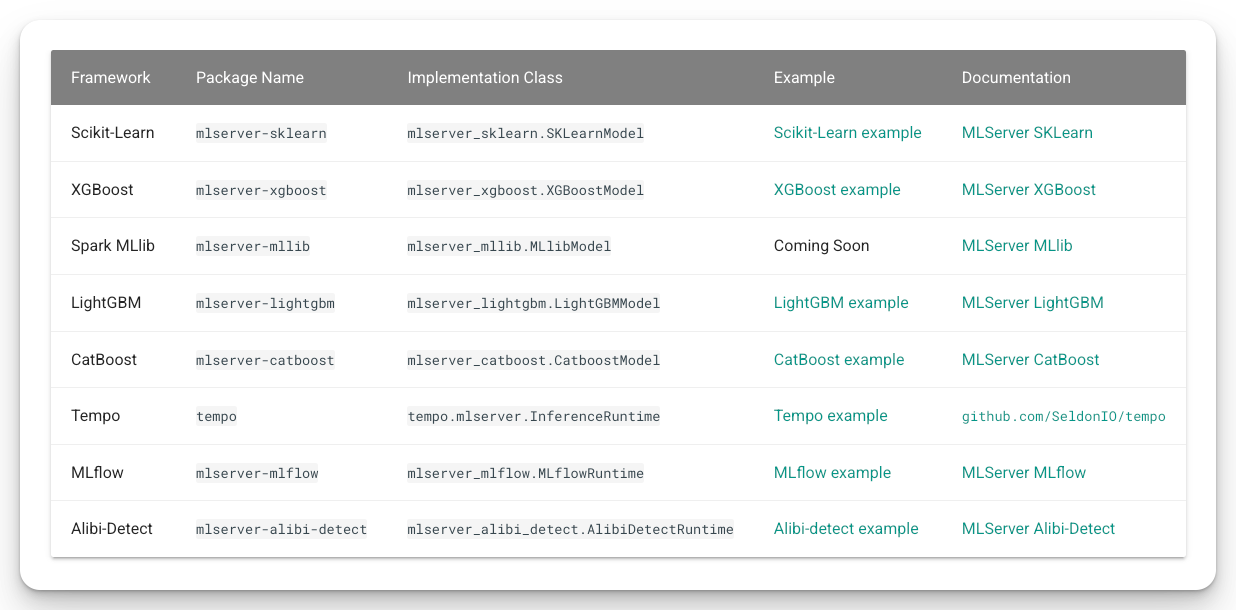The width and height of the screenshot is (1236, 610).
Task: Click the mlserver-alibi-detect package name code
Action: [x=282, y=529]
